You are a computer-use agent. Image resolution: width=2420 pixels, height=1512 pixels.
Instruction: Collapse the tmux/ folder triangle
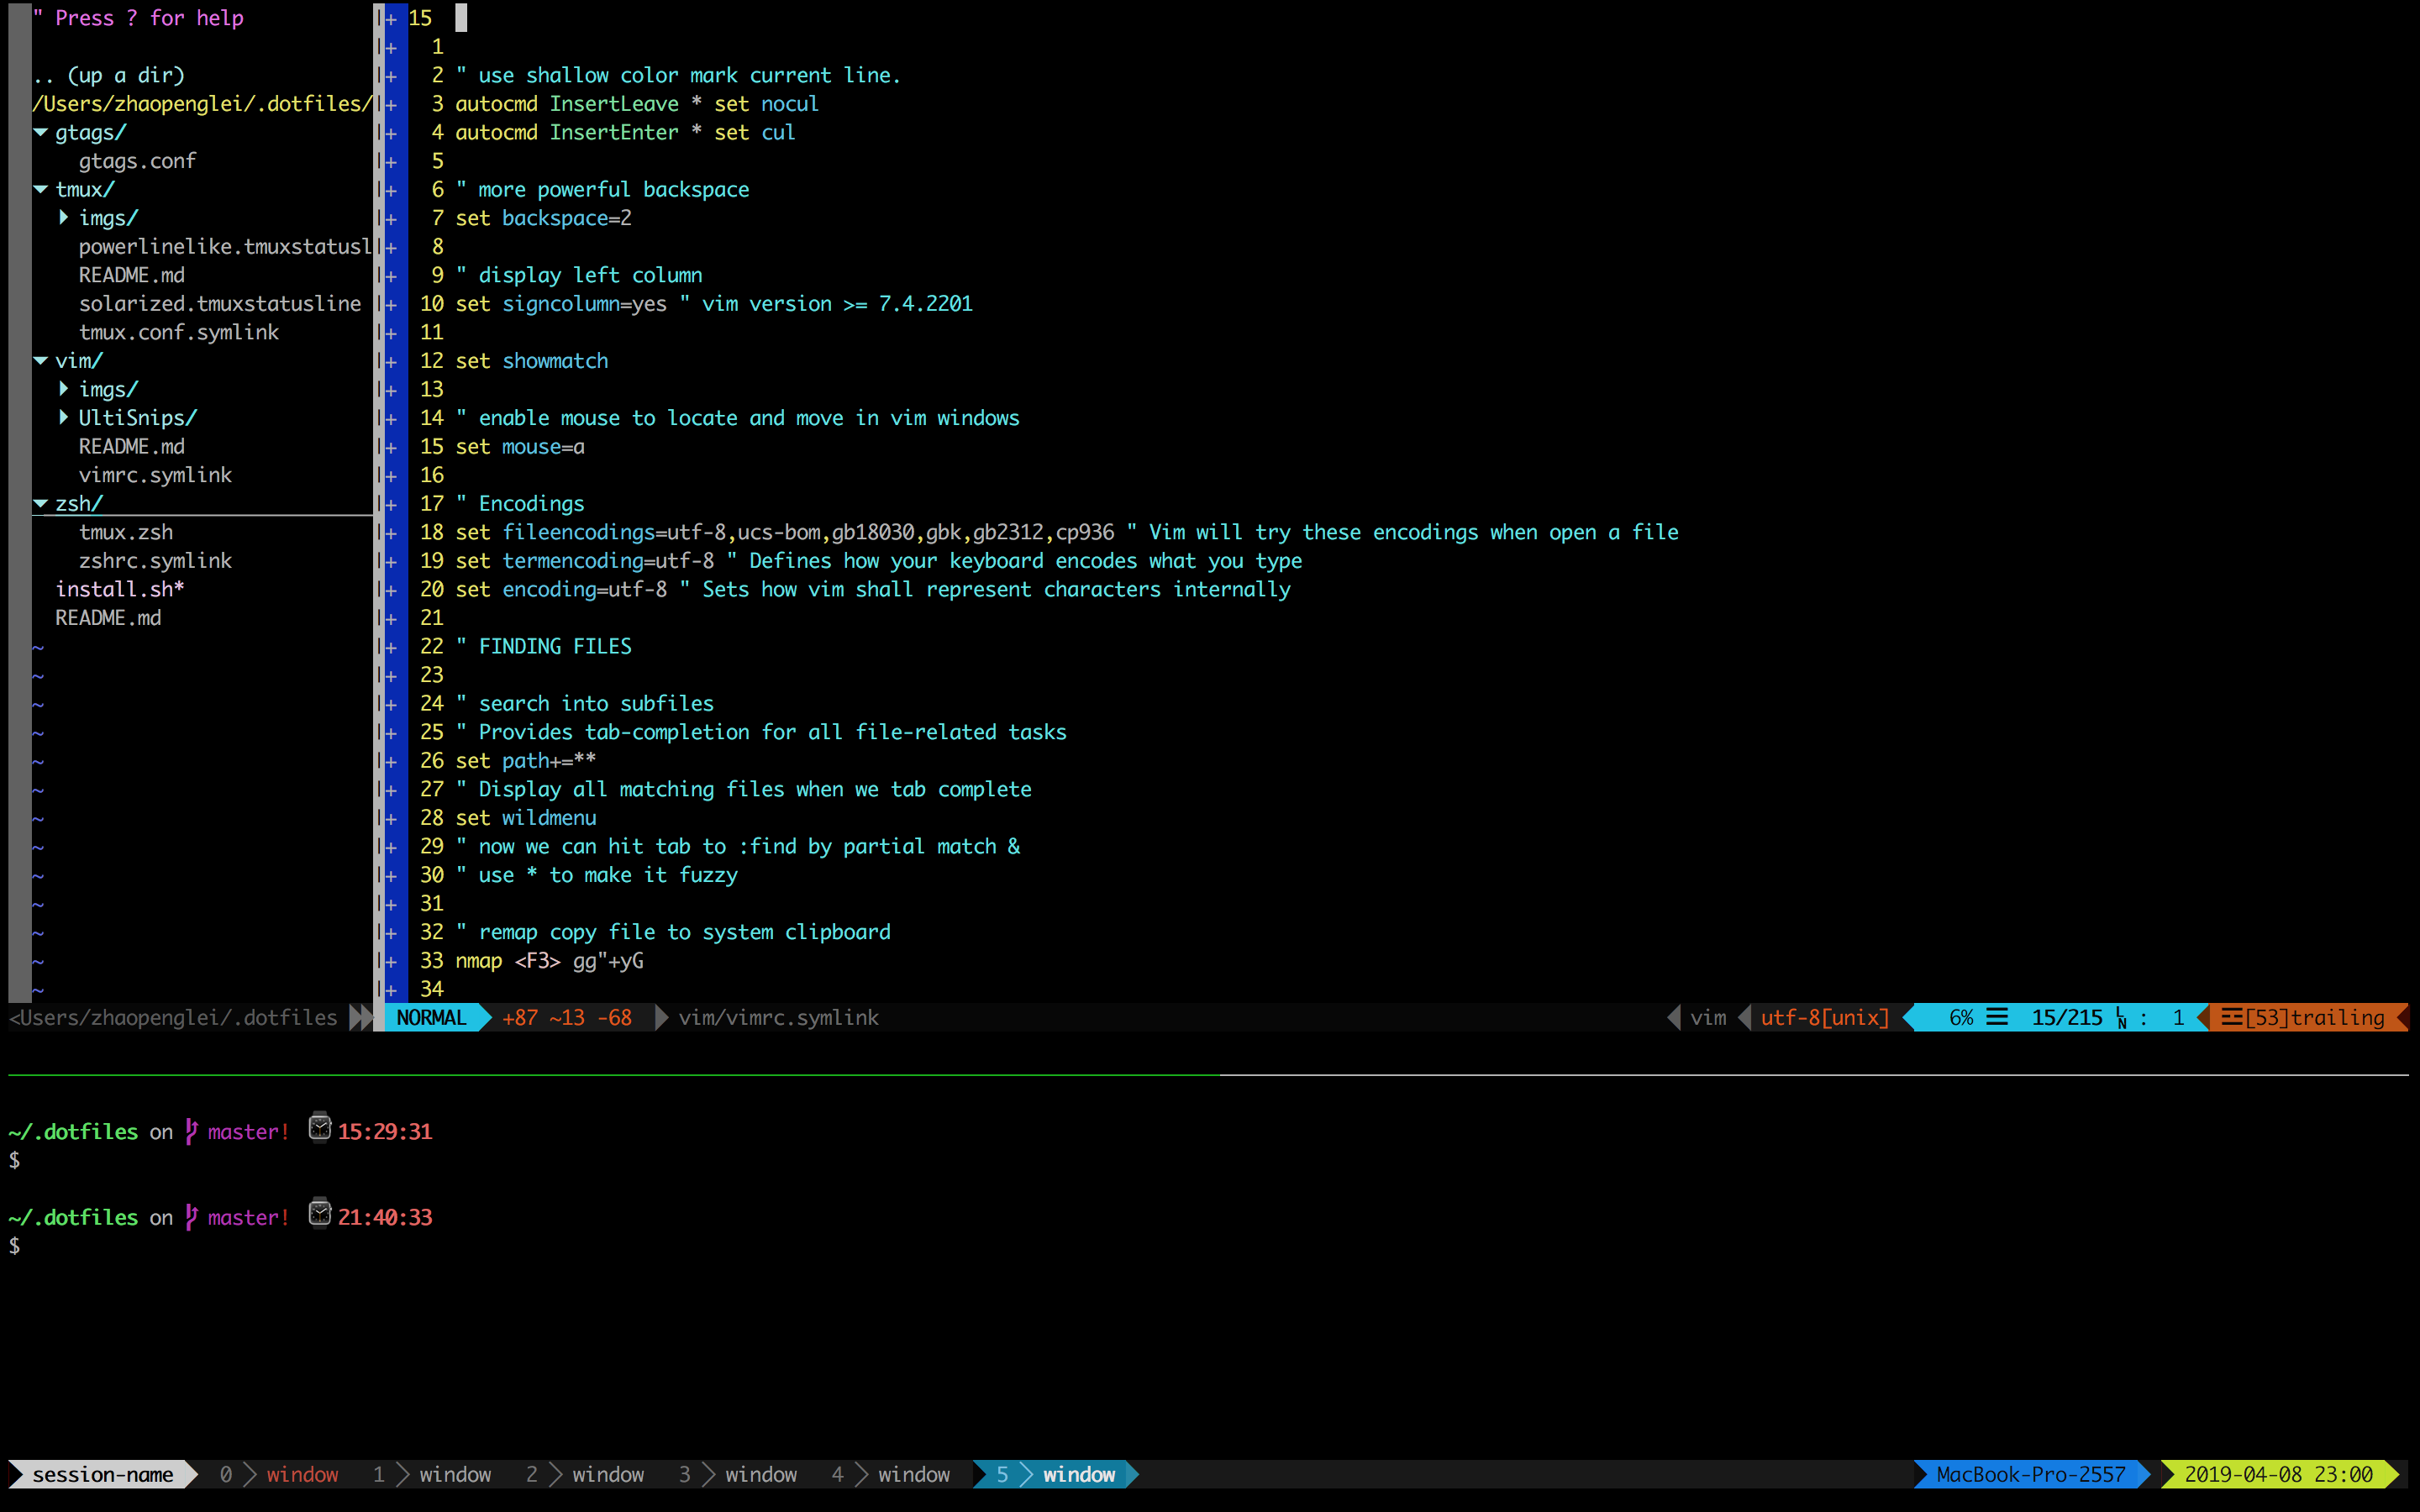coord(41,189)
